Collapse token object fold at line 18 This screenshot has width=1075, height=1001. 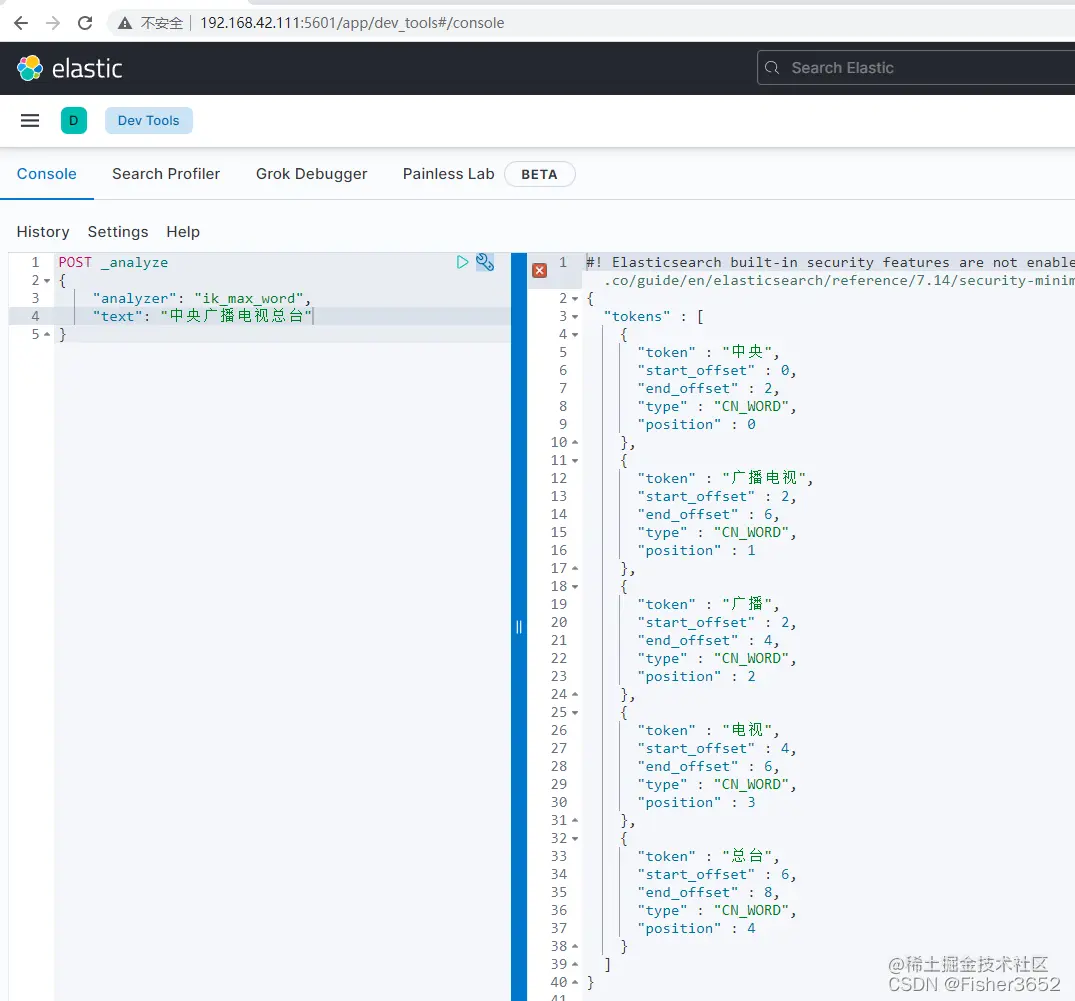[x=575, y=587]
